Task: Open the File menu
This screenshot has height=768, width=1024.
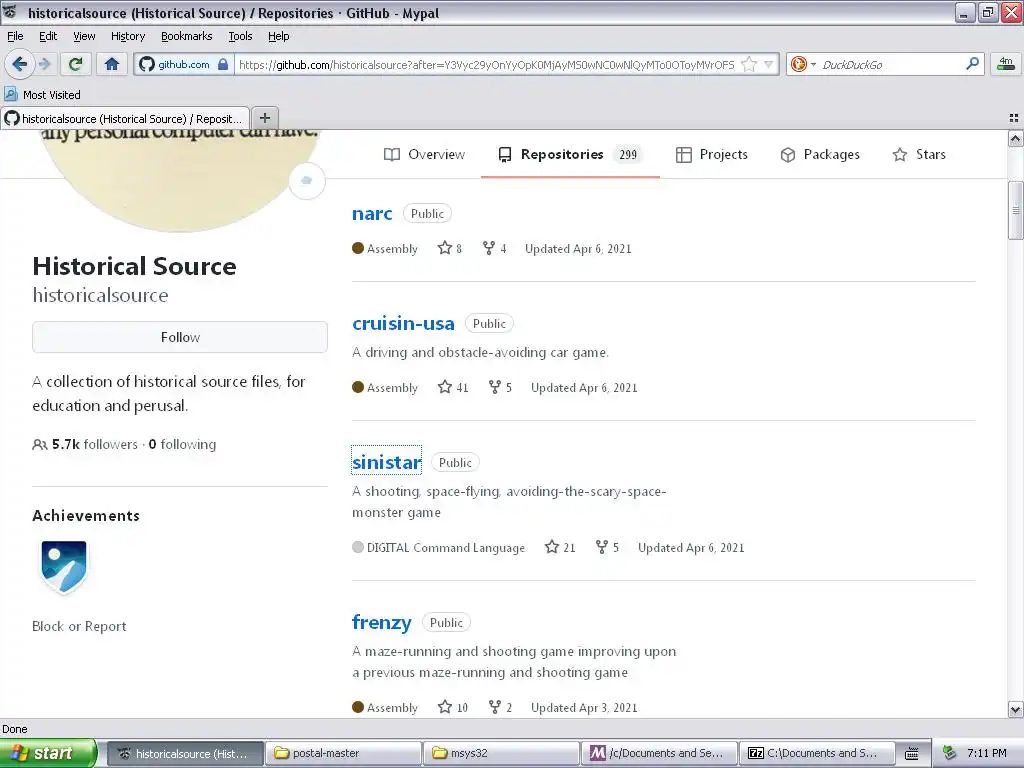Action: point(15,36)
